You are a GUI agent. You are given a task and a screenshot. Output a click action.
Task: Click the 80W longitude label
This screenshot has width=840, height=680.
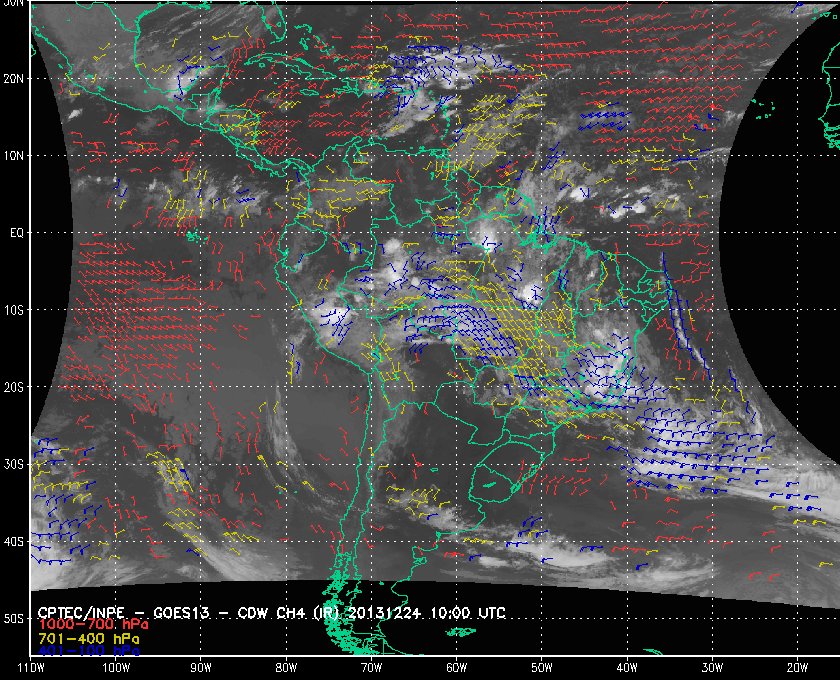pyautogui.click(x=286, y=668)
